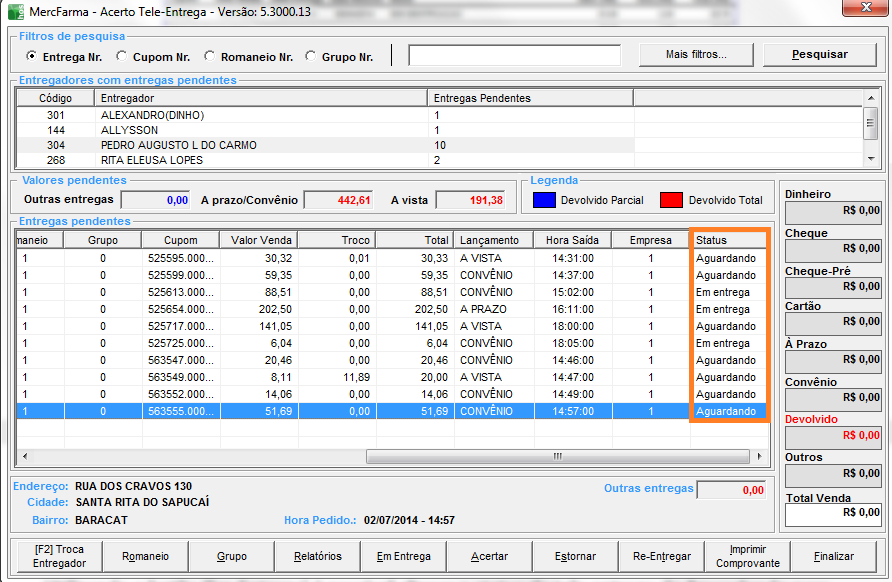Select the Entrega Nr. radio option
892x582 pixels.
[x=31, y=57]
